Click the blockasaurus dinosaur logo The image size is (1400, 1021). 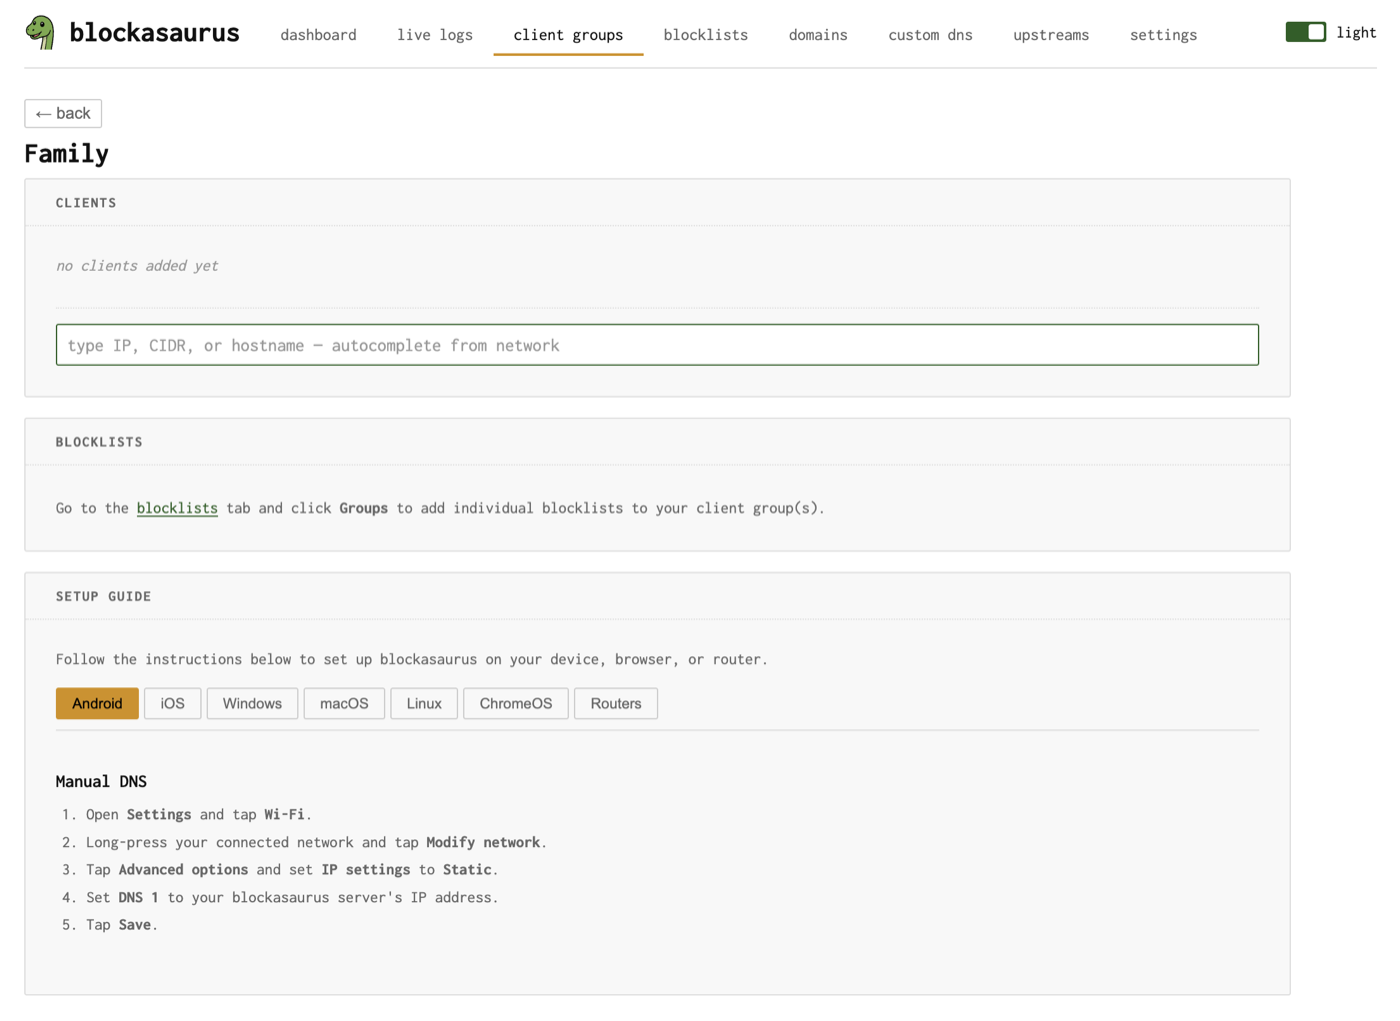point(39,31)
